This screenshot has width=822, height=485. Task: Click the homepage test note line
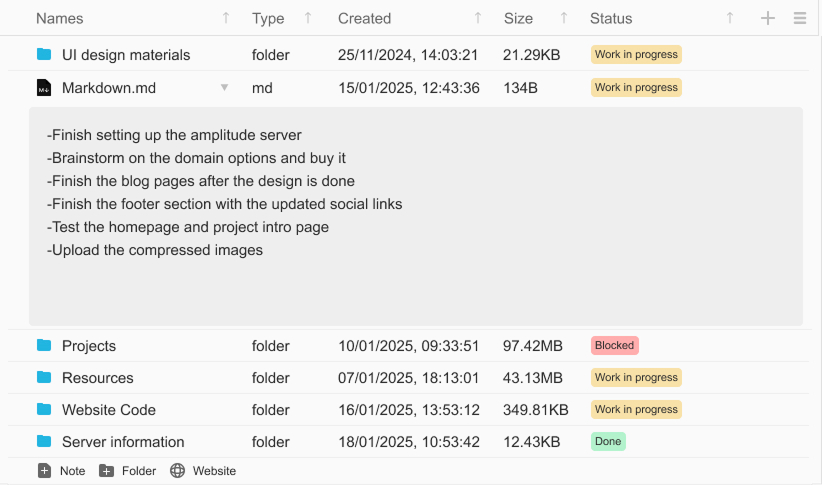point(188,227)
